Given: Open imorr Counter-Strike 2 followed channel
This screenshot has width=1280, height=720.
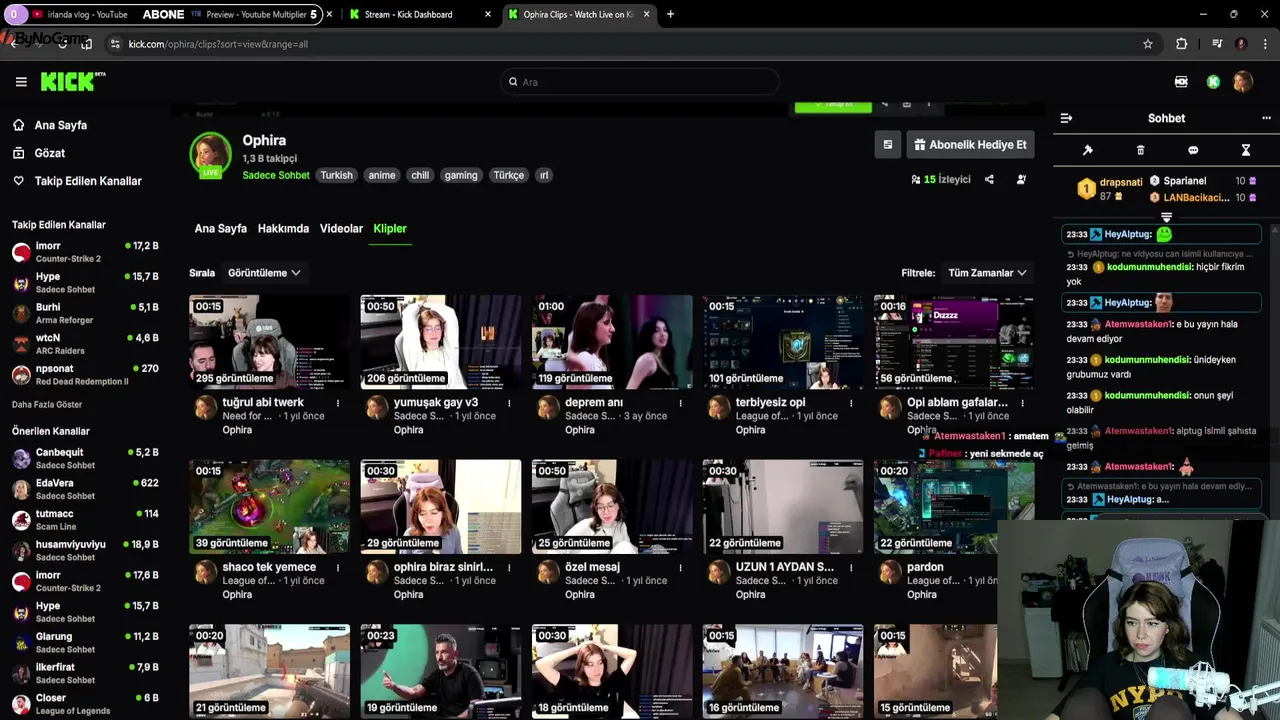Looking at the screenshot, I should pos(85,252).
